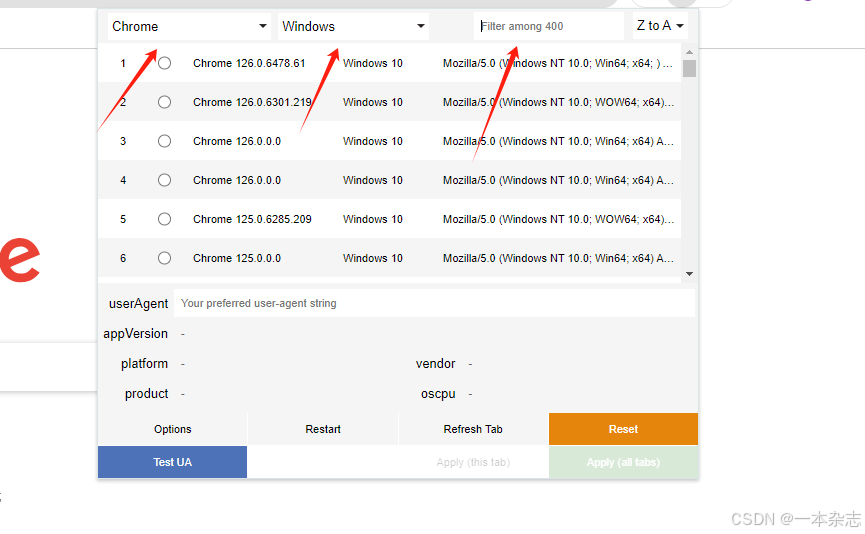This screenshot has width=865, height=534.
Task: Click the Mozilla/5.0 string in row 6
Action: 558,258
